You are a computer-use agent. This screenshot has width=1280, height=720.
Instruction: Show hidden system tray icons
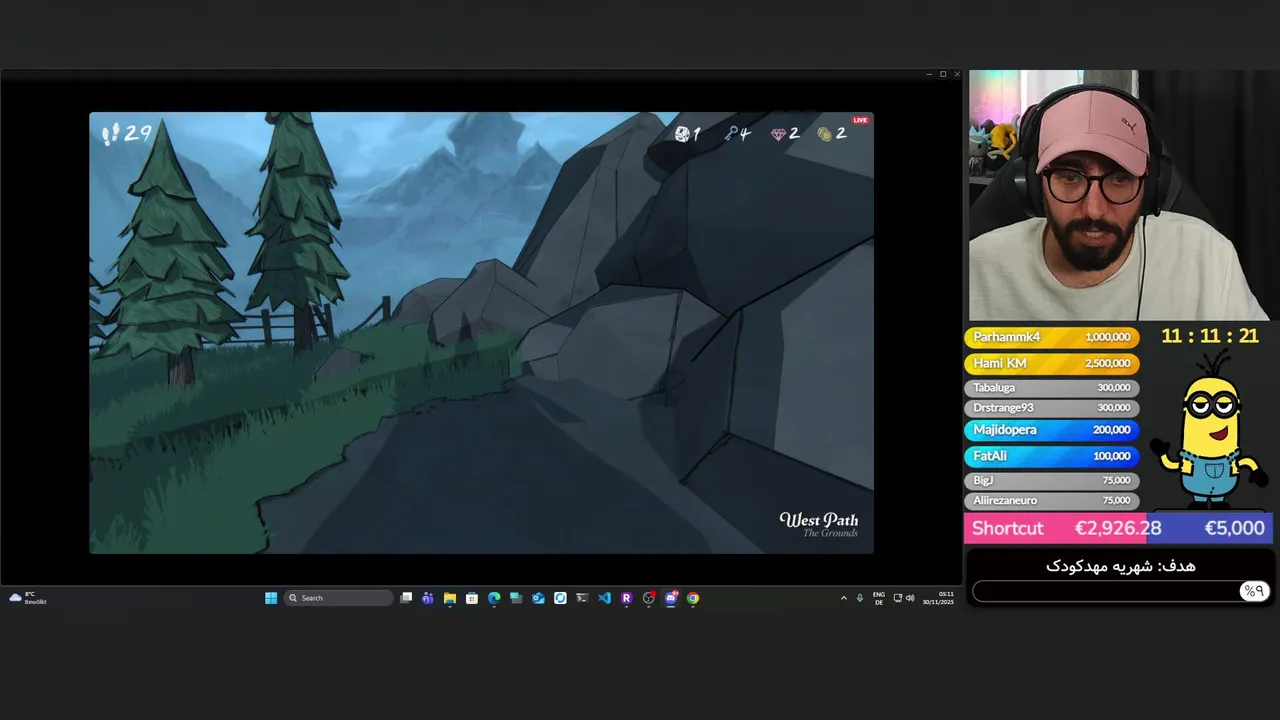coord(843,598)
